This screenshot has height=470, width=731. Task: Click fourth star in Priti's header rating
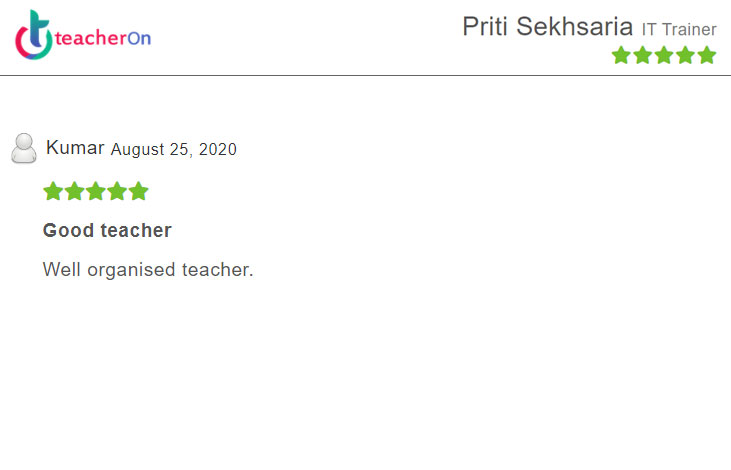[686, 55]
